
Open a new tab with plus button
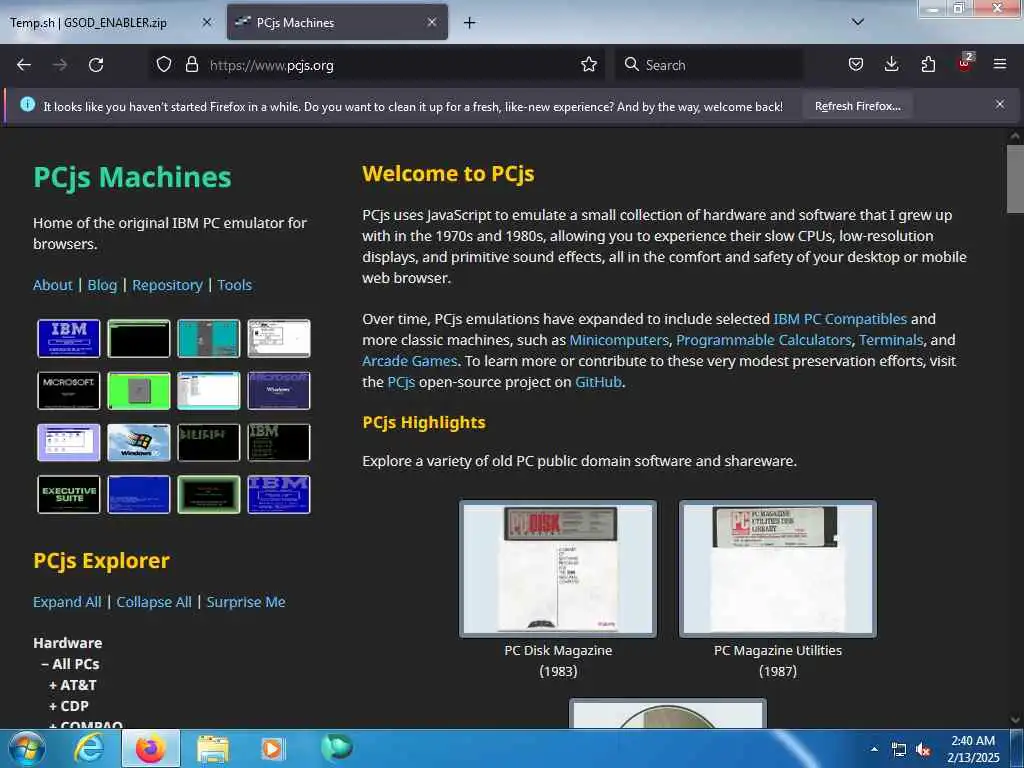point(470,23)
